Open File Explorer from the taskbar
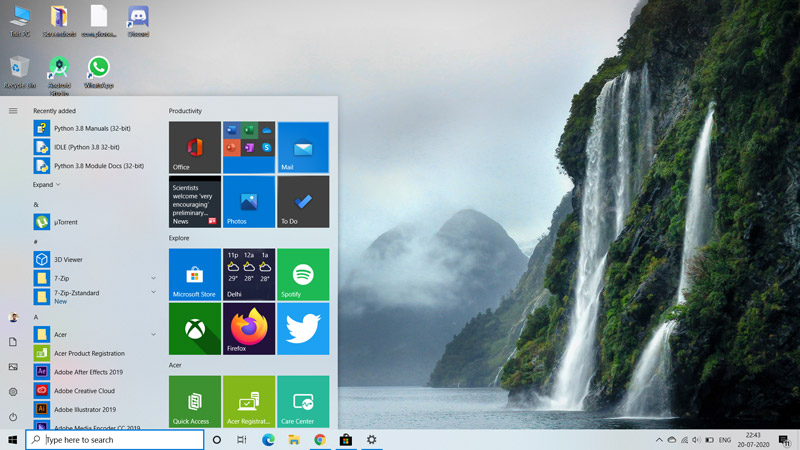The height and width of the screenshot is (450, 800). pyautogui.click(x=294, y=440)
